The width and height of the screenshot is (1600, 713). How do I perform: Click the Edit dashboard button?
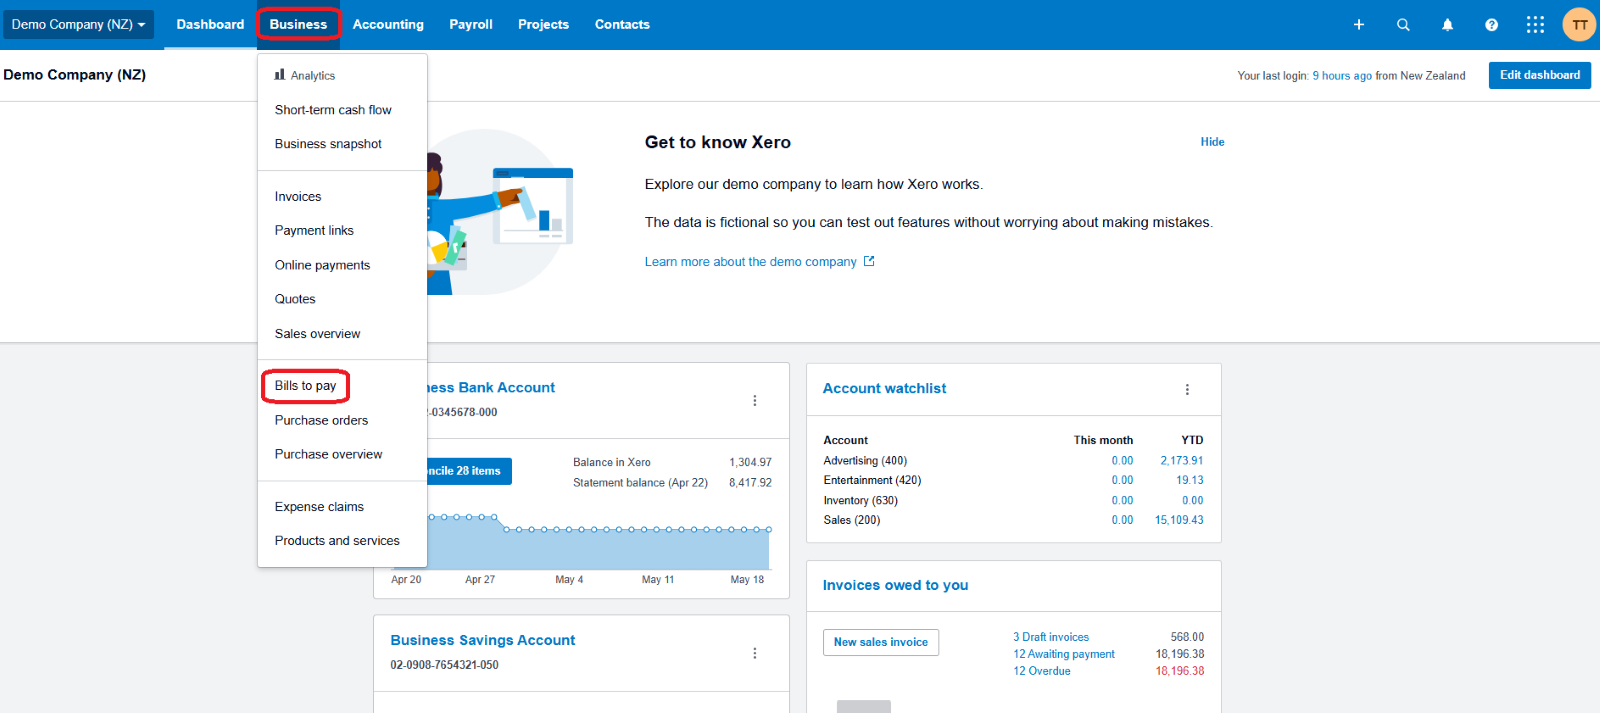[x=1539, y=75]
